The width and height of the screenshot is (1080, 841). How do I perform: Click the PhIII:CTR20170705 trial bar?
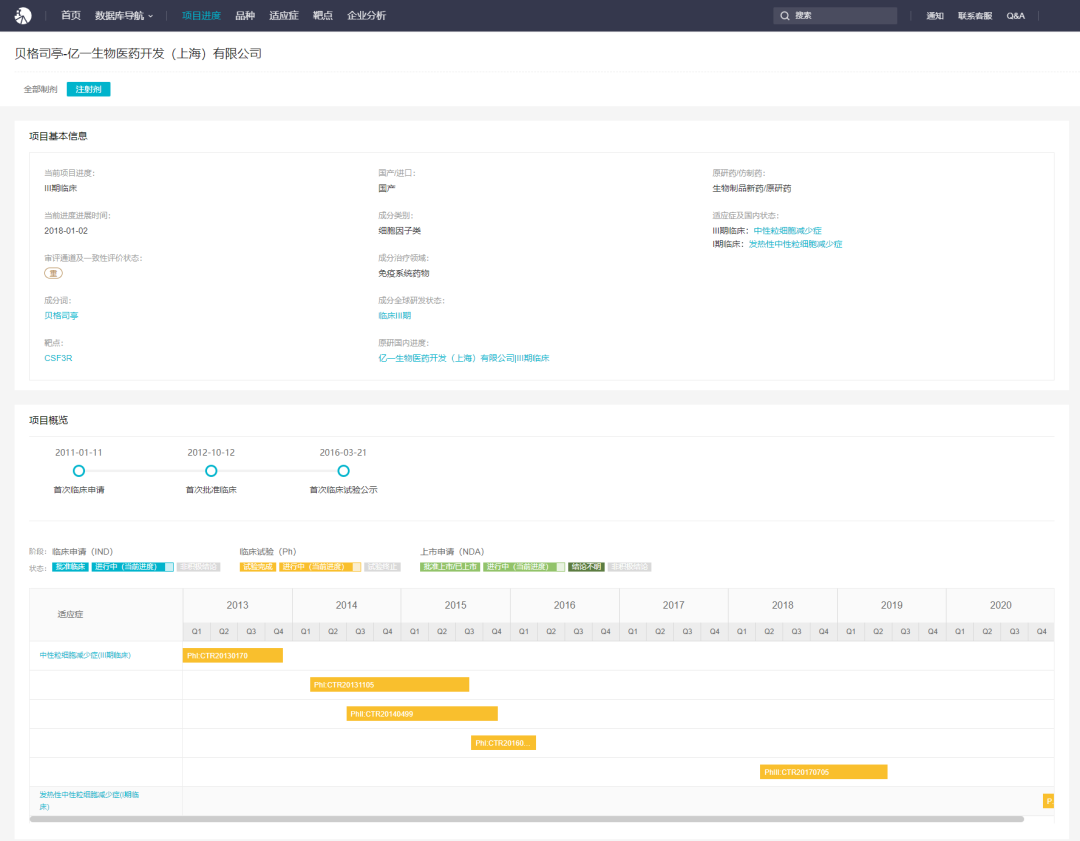[823, 772]
